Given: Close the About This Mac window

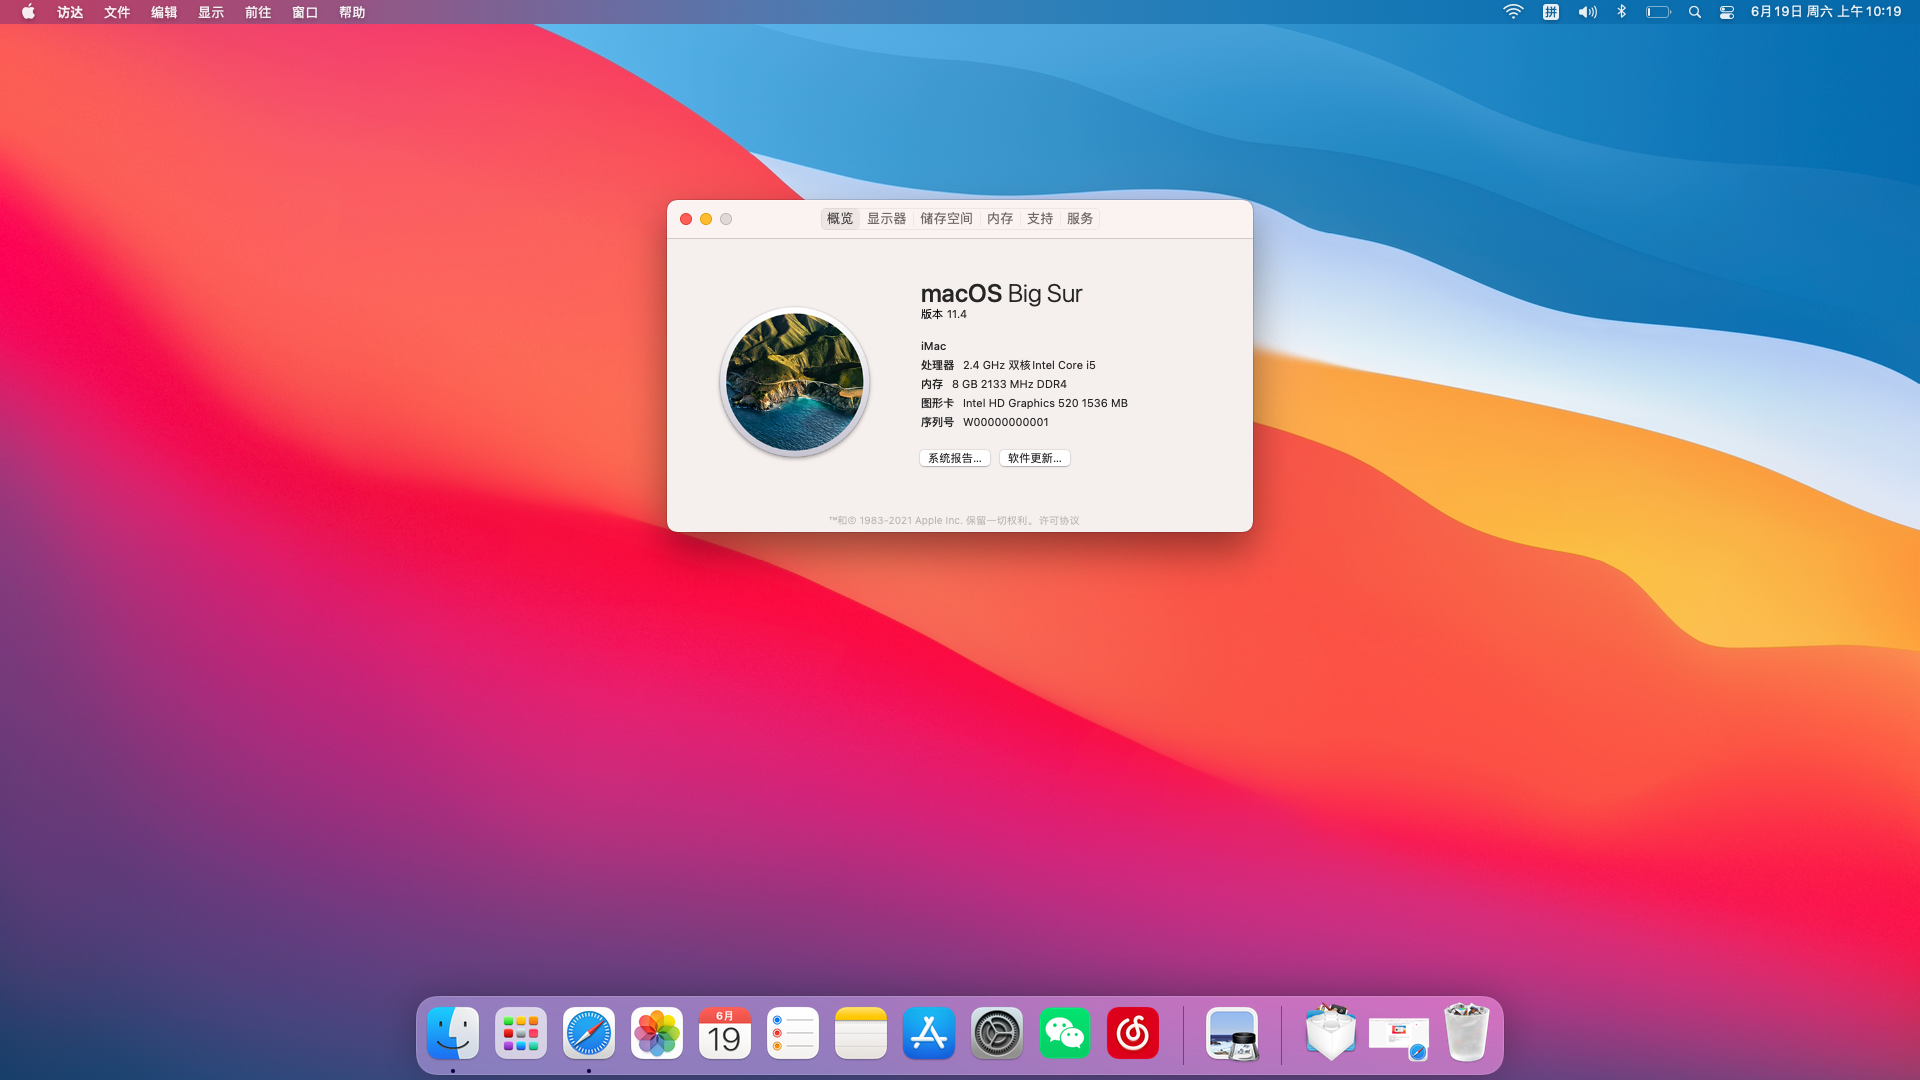Looking at the screenshot, I should coord(686,219).
